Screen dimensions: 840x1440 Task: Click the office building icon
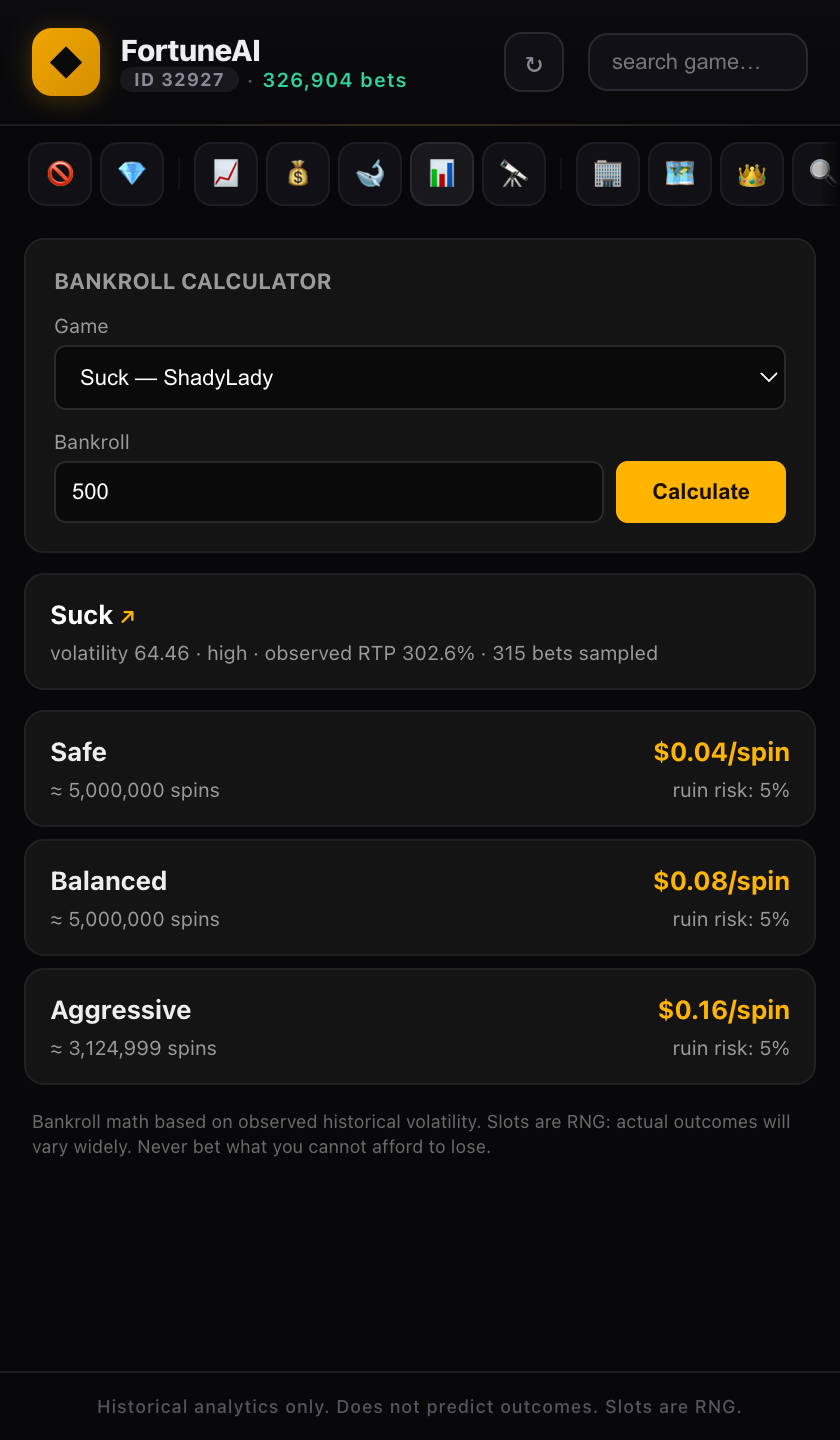(607, 173)
